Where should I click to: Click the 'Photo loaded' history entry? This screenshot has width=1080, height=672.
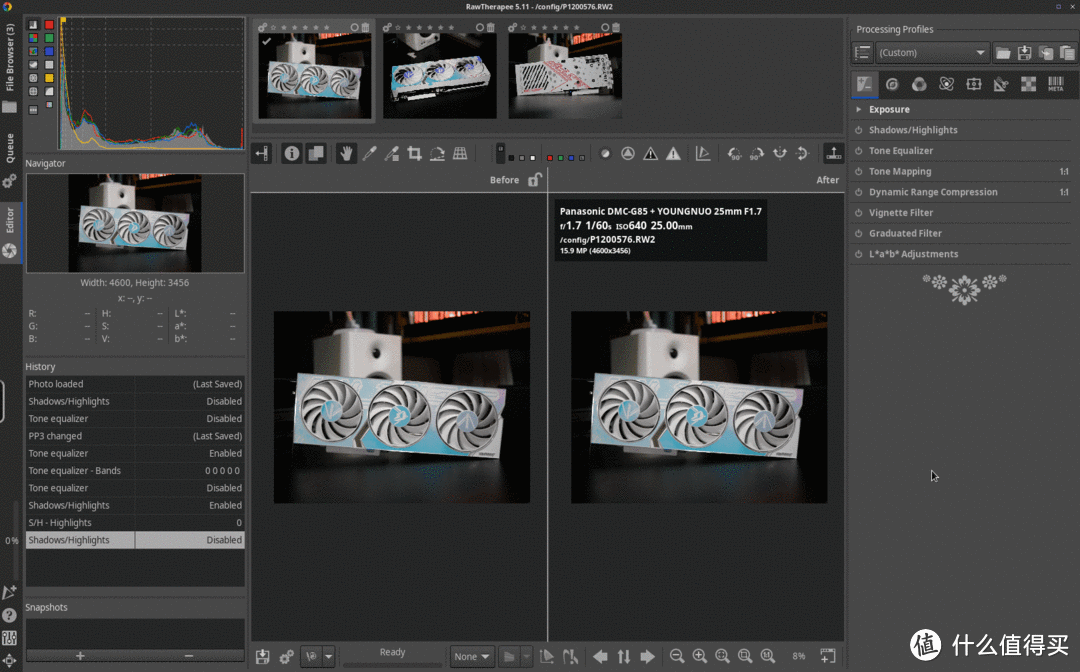point(56,384)
